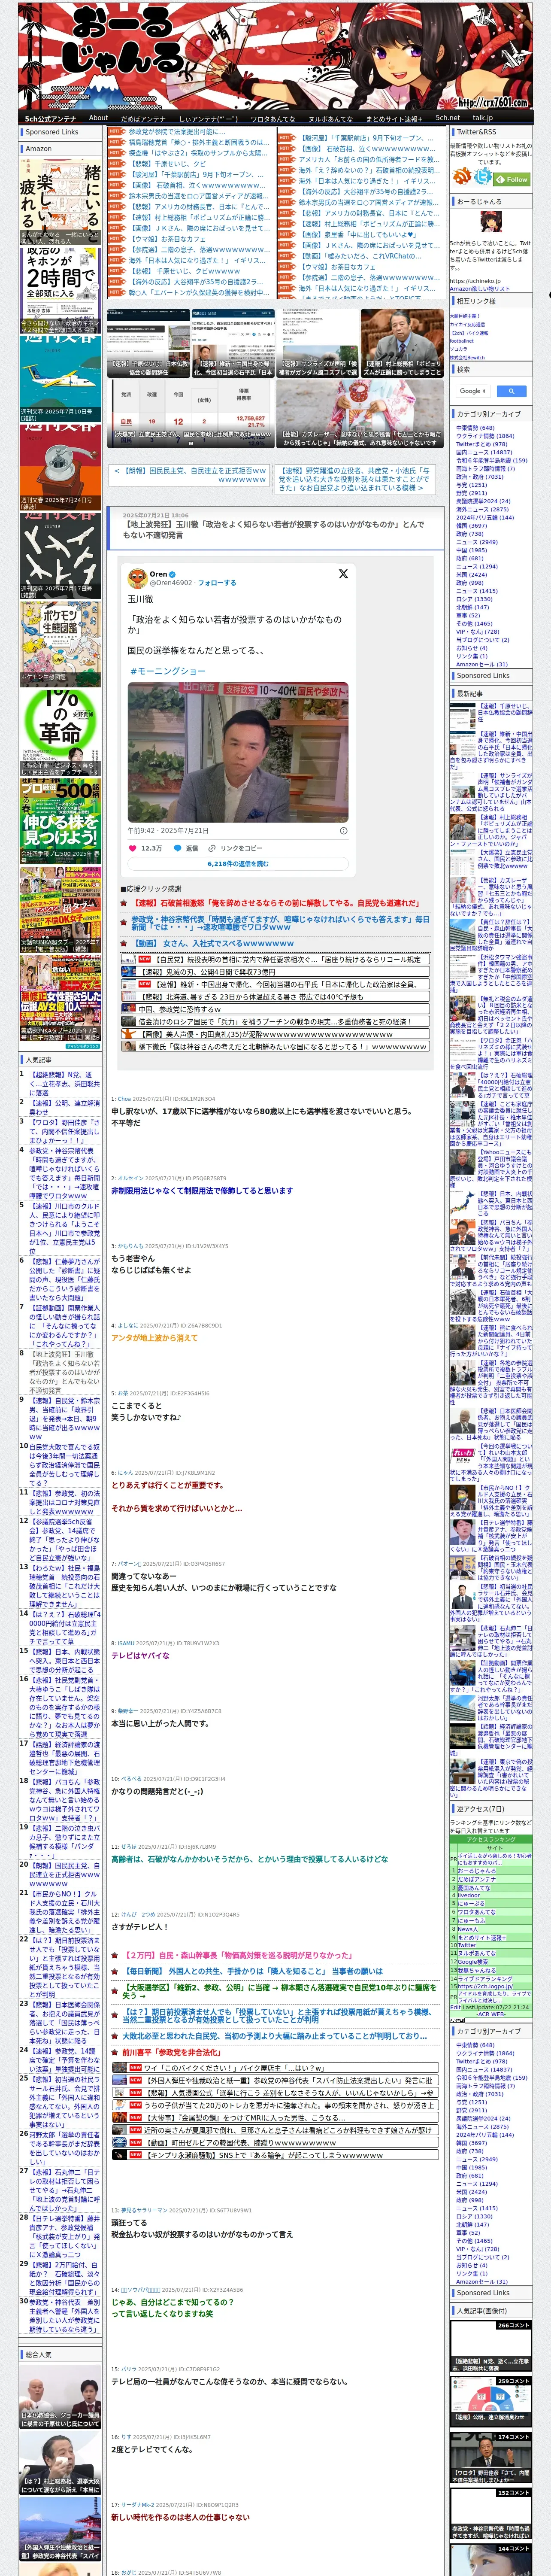
Task: Click the https://uchineko.jp link in sidebar
Action: click(x=475, y=281)
